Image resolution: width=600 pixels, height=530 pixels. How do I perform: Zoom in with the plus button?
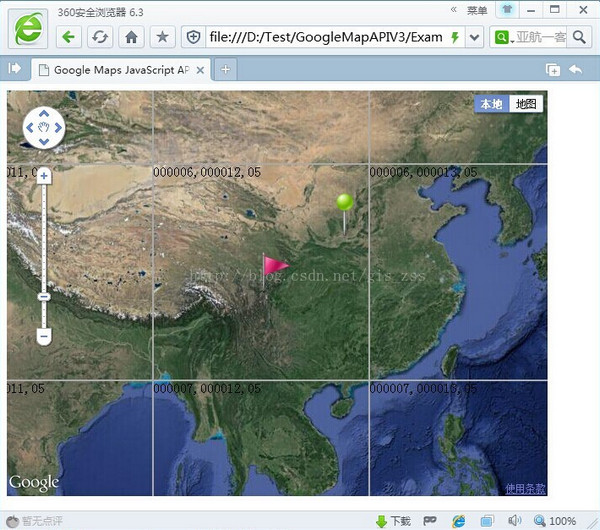point(44,176)
